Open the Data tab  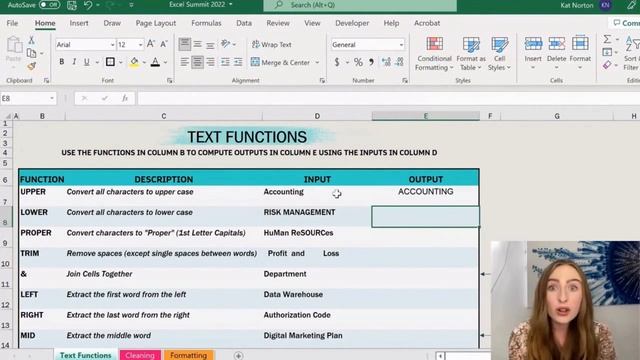(x=244, y=23)
